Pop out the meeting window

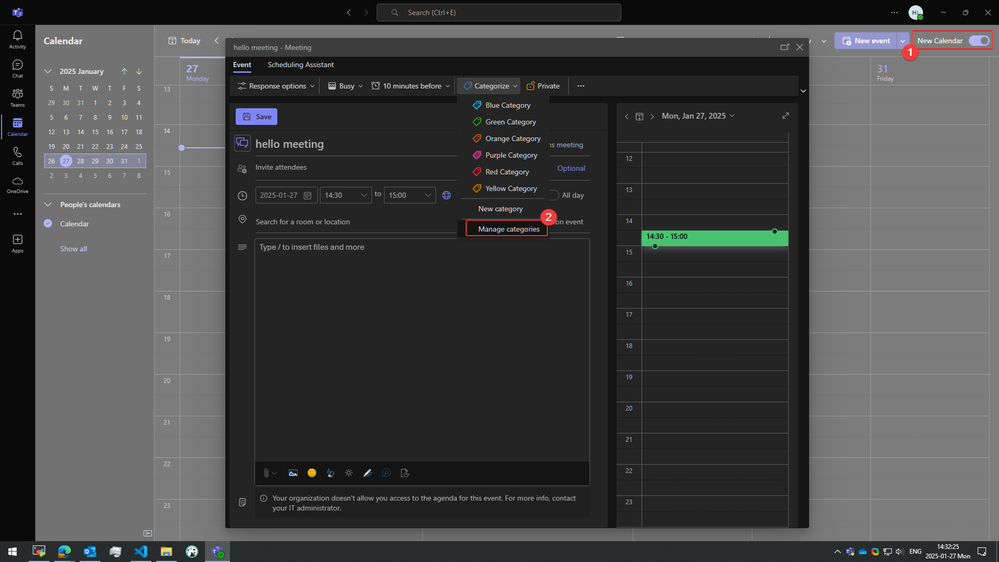[784, 47]
